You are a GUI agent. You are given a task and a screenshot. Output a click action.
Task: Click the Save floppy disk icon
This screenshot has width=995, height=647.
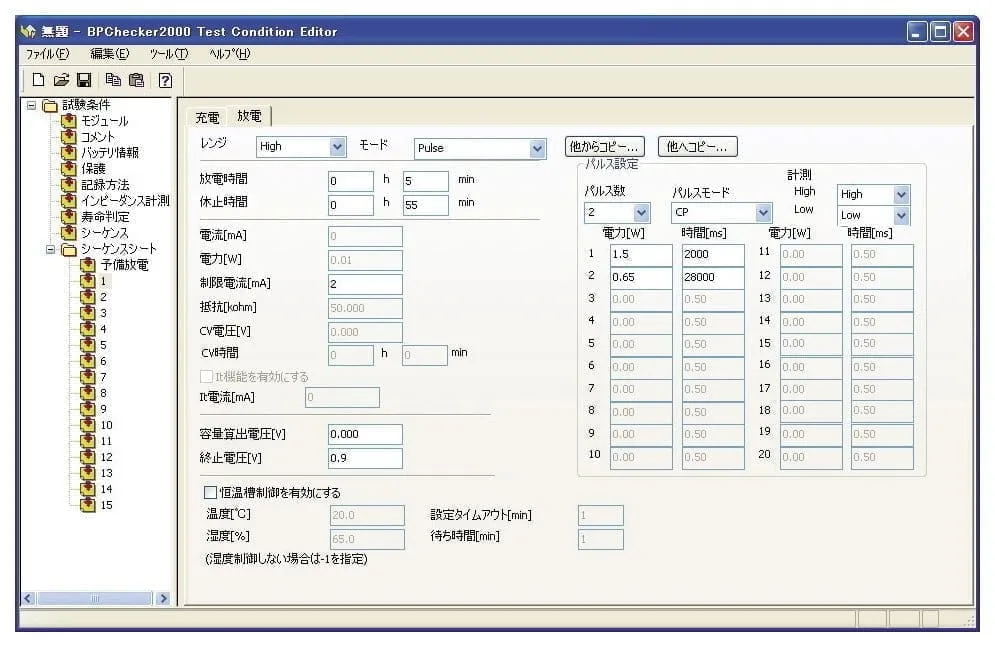click(x=84, y=80)
